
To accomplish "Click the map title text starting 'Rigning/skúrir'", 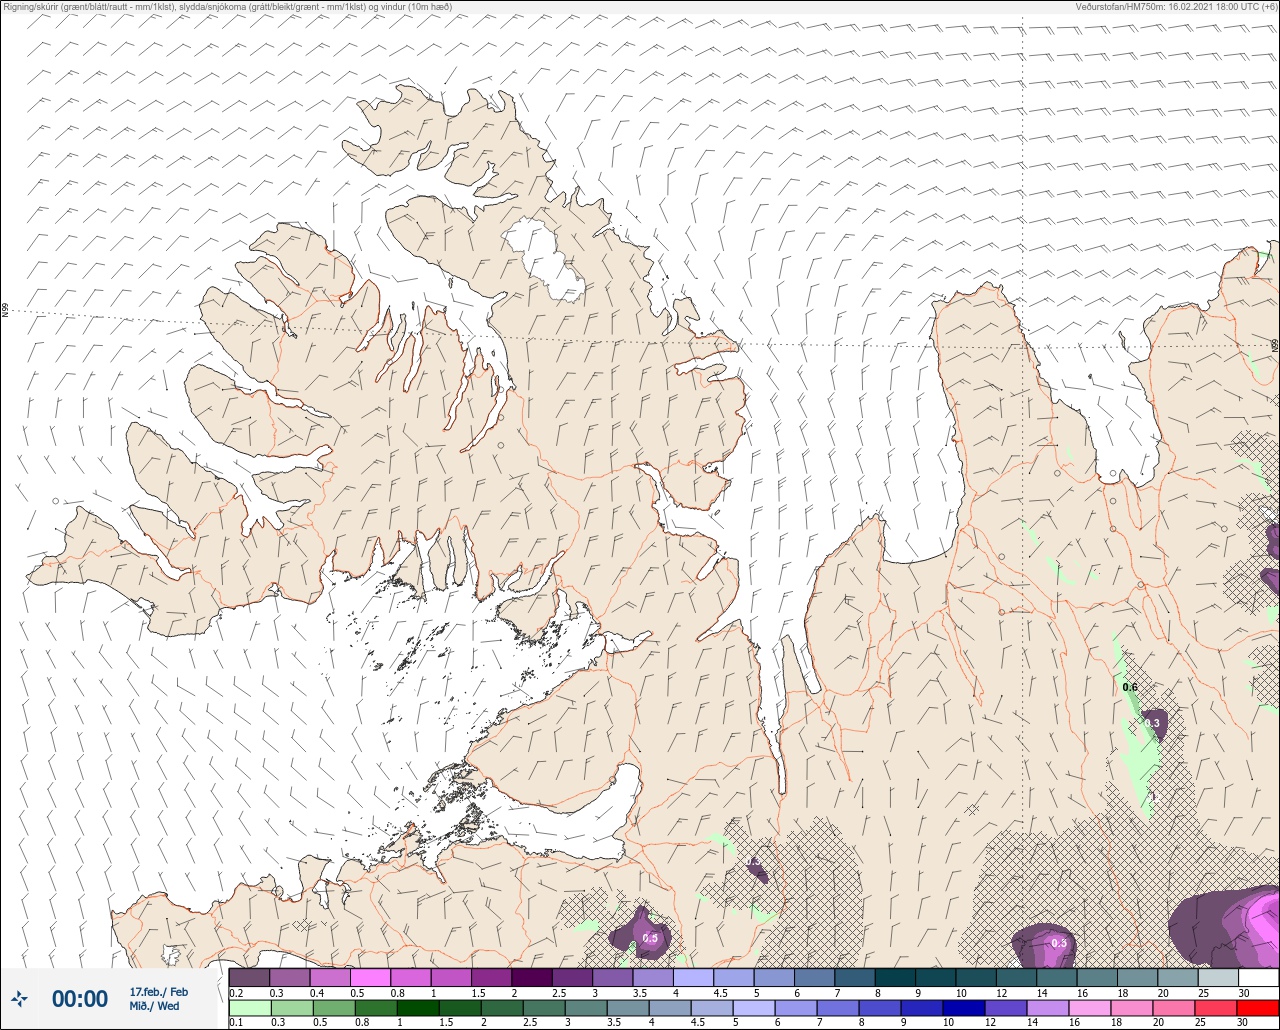I will point(227,7).
